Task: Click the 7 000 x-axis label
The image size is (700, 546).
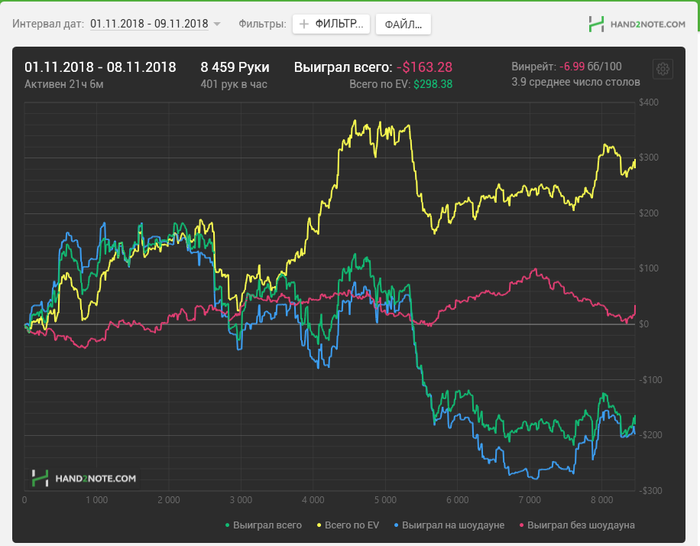Action: [529, 500]
